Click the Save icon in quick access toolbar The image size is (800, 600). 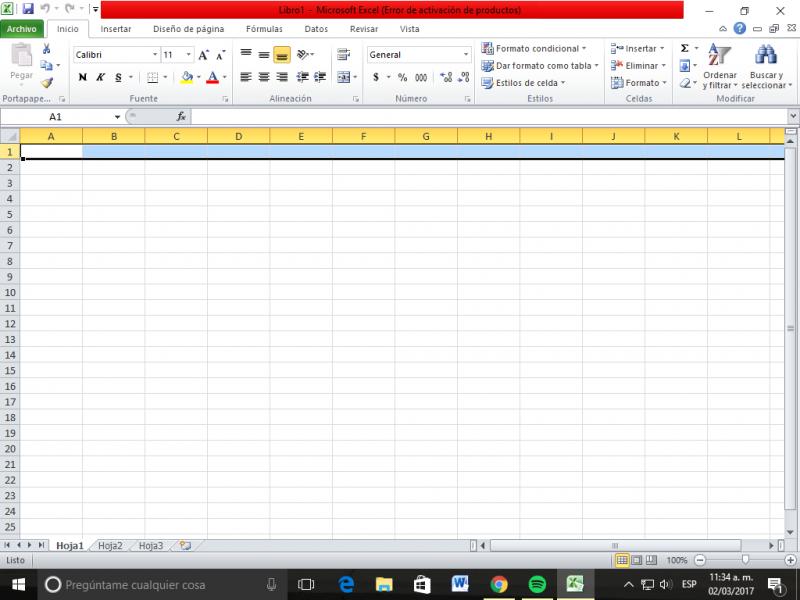pyautogui.click(x=28, y=9)
